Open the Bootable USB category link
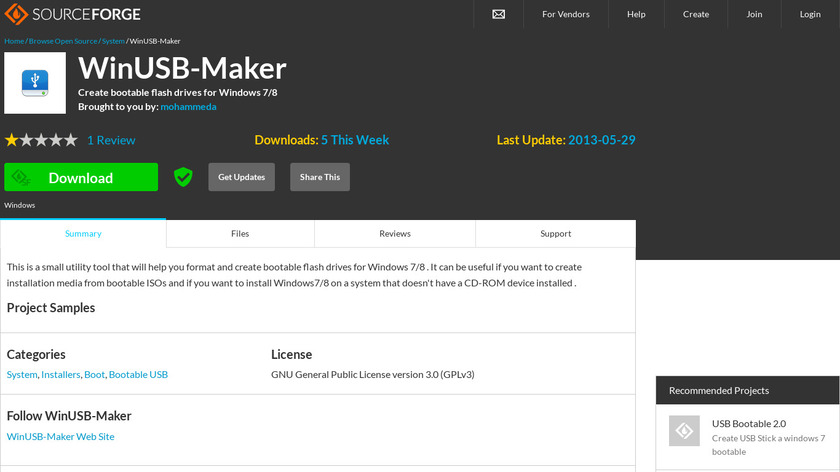 click(x=138, y=374)
